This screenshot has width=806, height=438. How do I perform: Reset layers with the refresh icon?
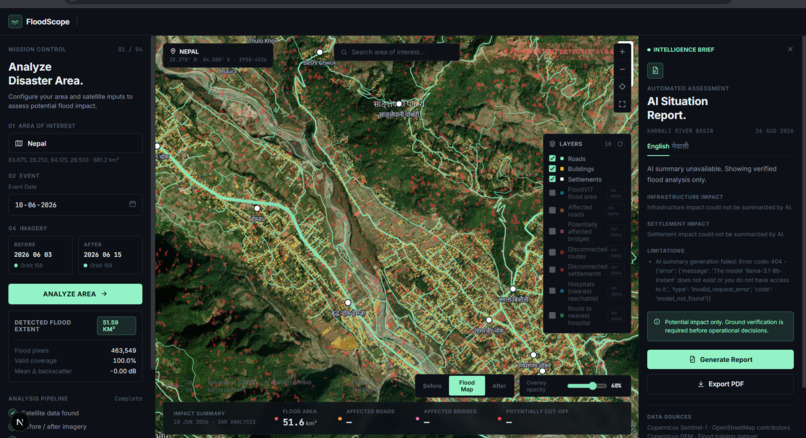tap(620, 144)
